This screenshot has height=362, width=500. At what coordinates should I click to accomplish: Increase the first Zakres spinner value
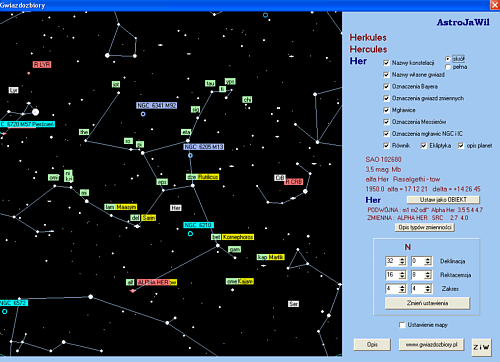[402, 286]
